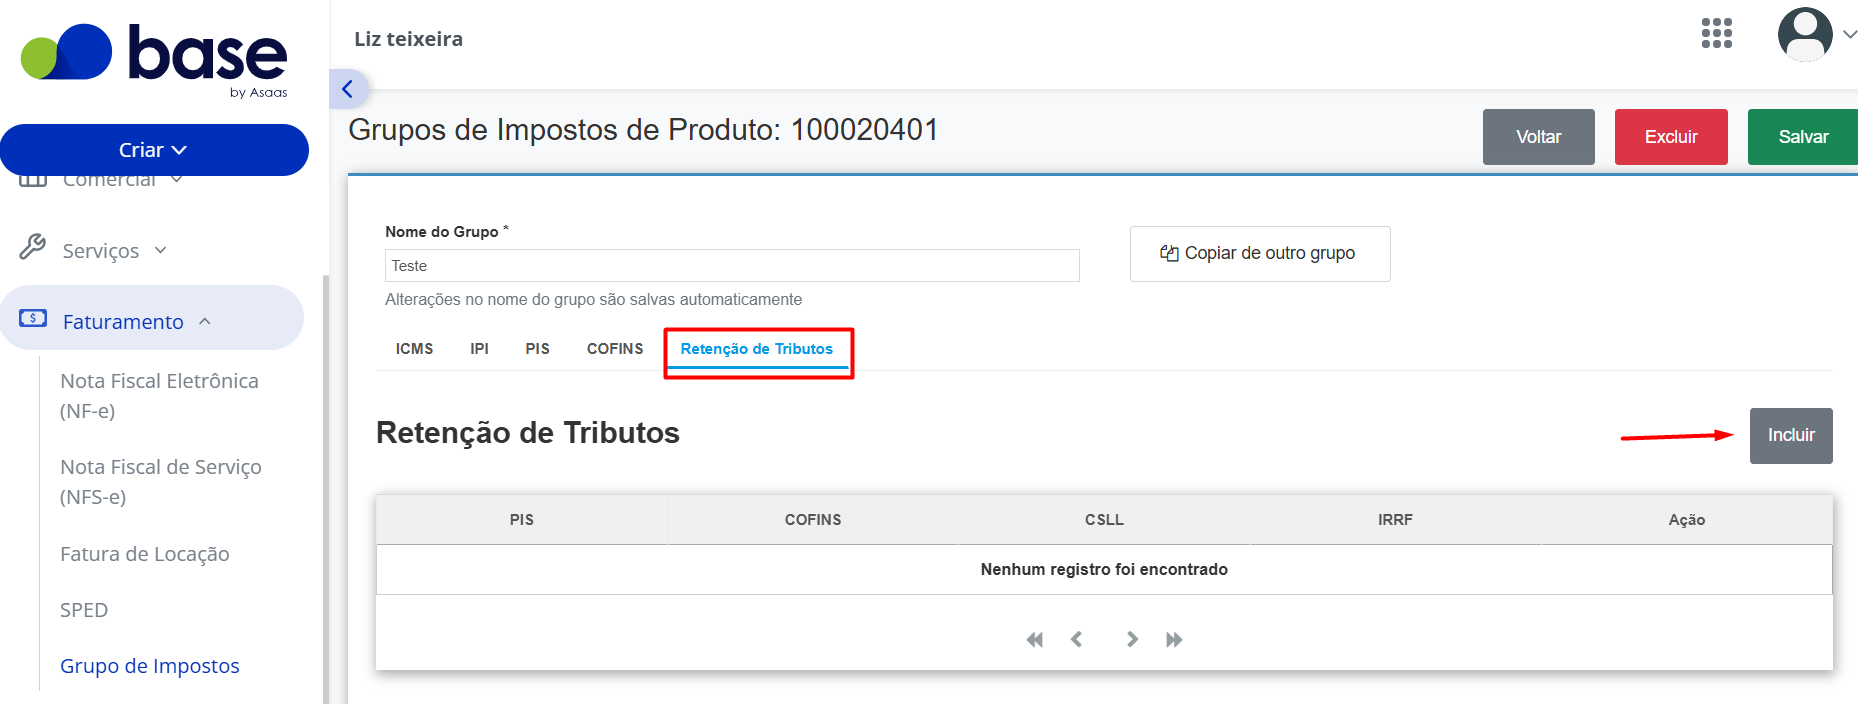Go to next table page
Image resolution: width=1858 pixels, height=704 pixels.
[1132, 640]
